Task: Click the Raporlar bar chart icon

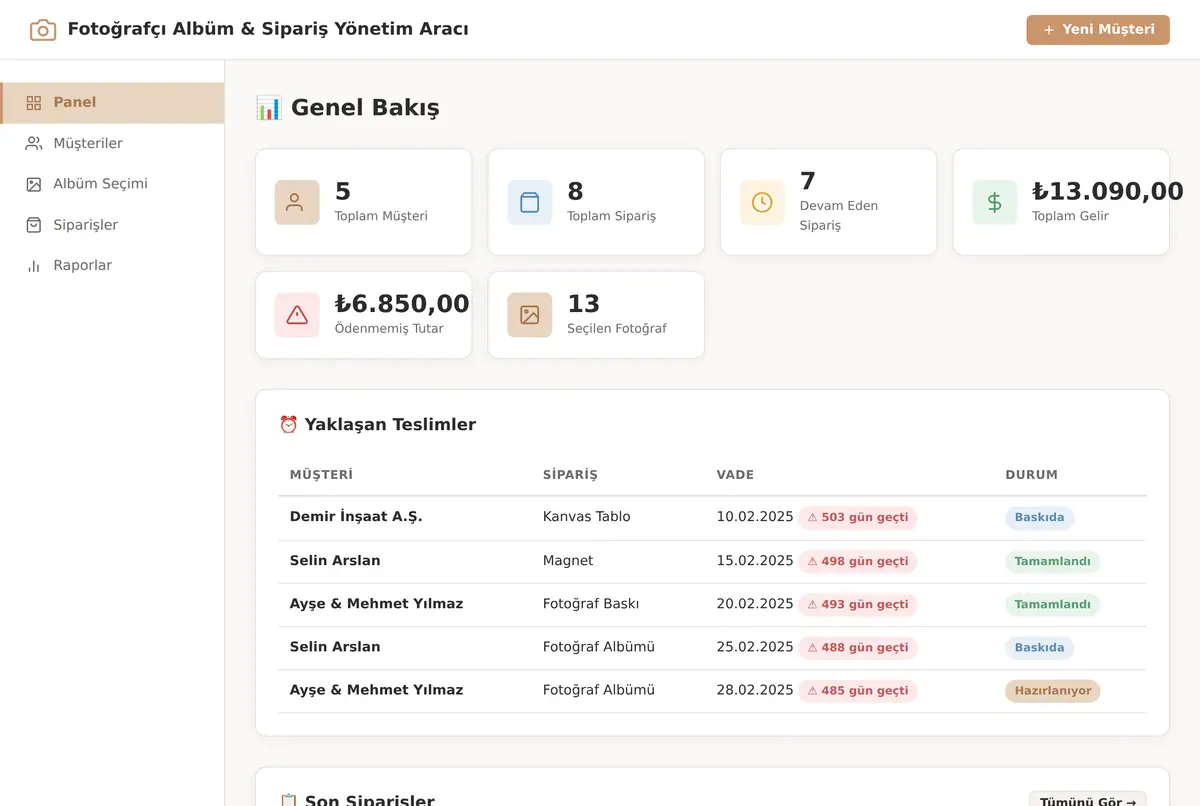Action: click(x=34, y=266)
